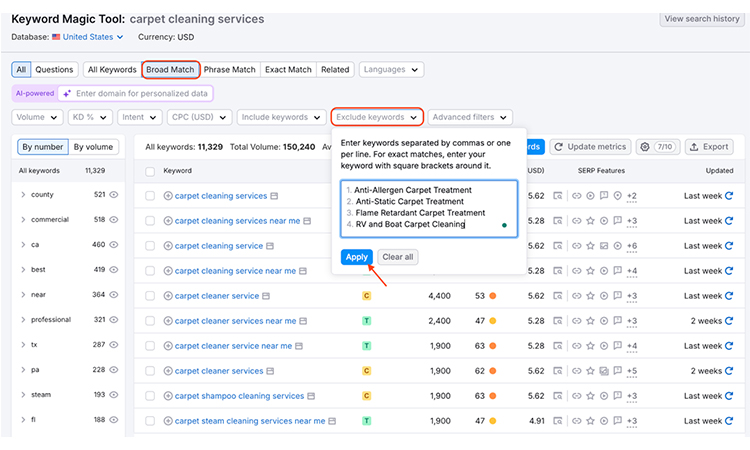Open SERP snapshot icon beside carpet cleaner services
Screen dimensions: 750x450
pos(270,371)
